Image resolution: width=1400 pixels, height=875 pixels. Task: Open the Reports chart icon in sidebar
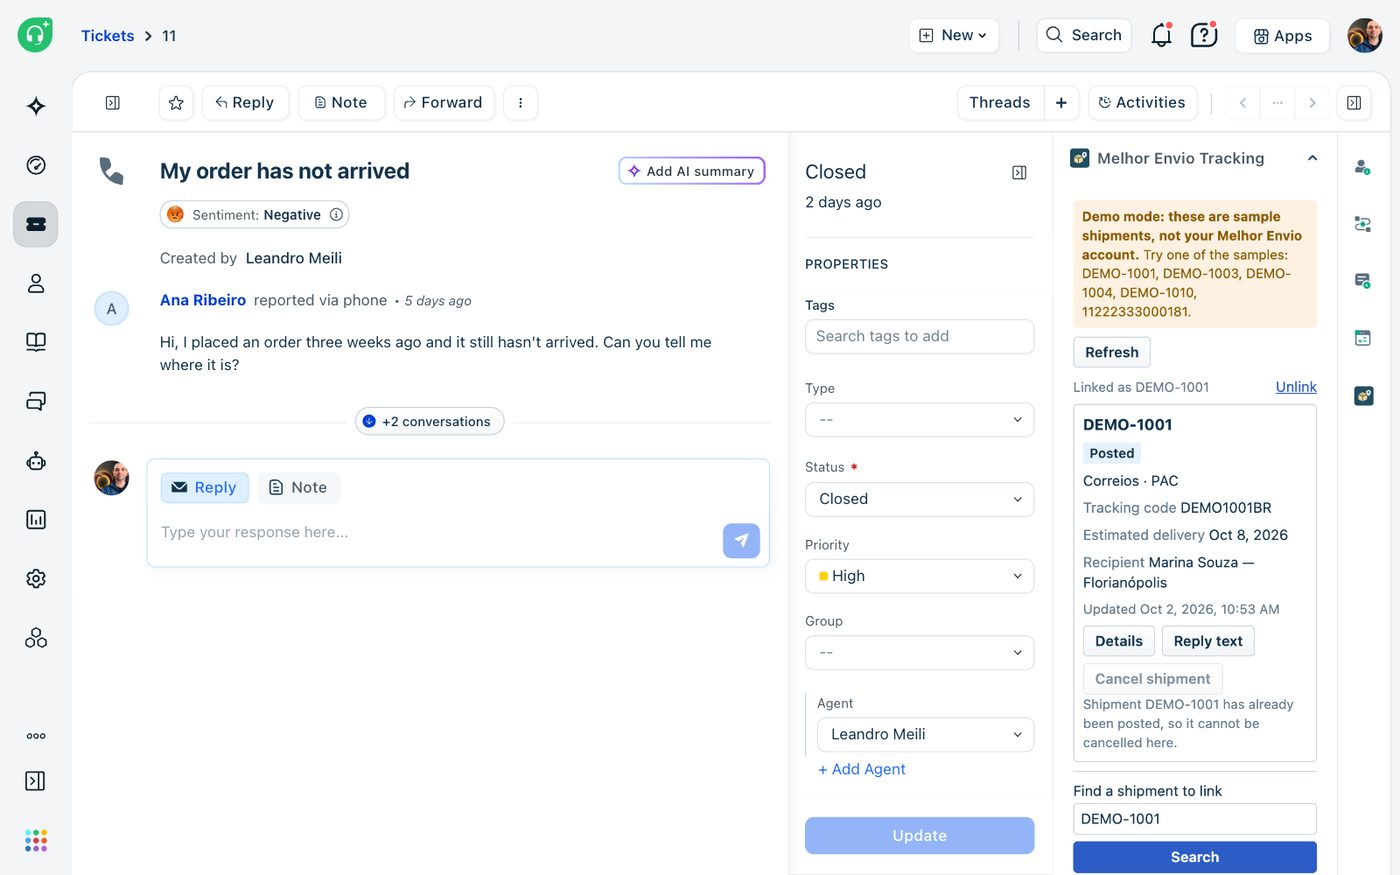(x=36, y=519)
